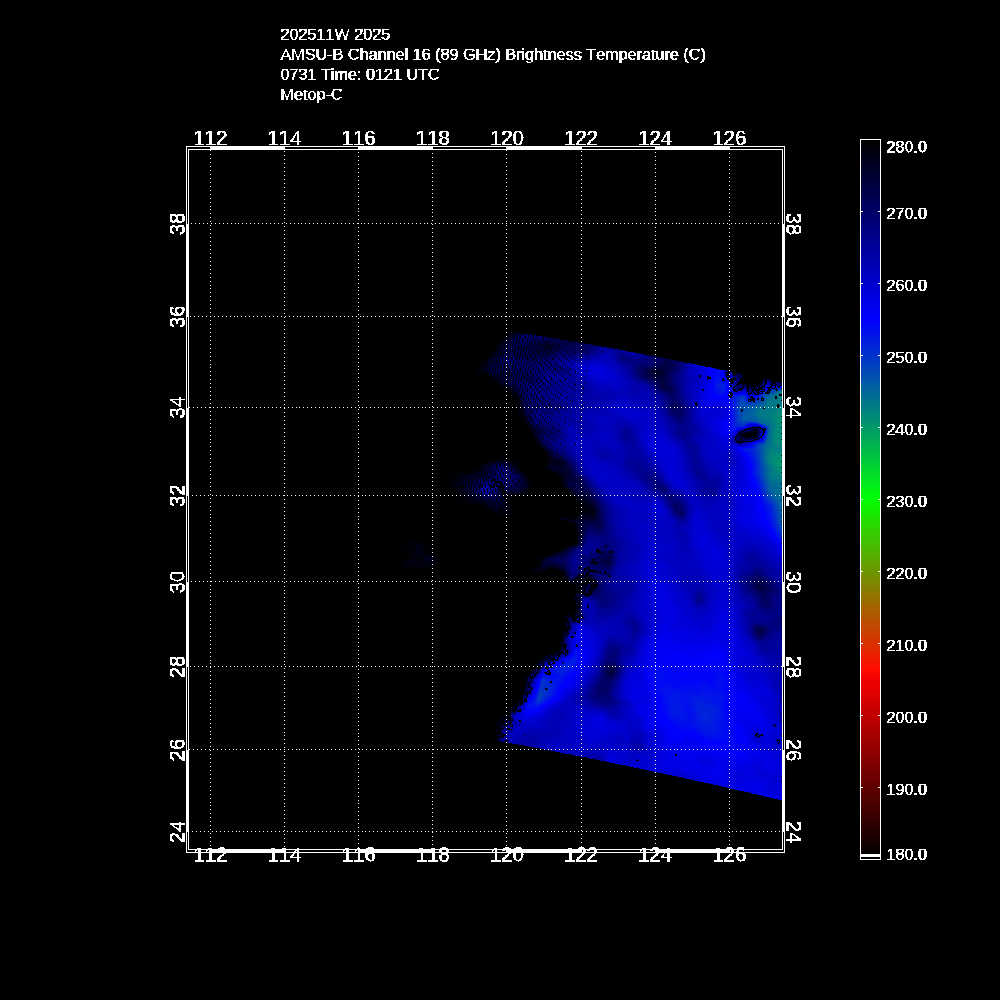This screenshot has width=1000, height=1000.
Task: Click the left latitude label "34"
Action: (x=178, y=407)
